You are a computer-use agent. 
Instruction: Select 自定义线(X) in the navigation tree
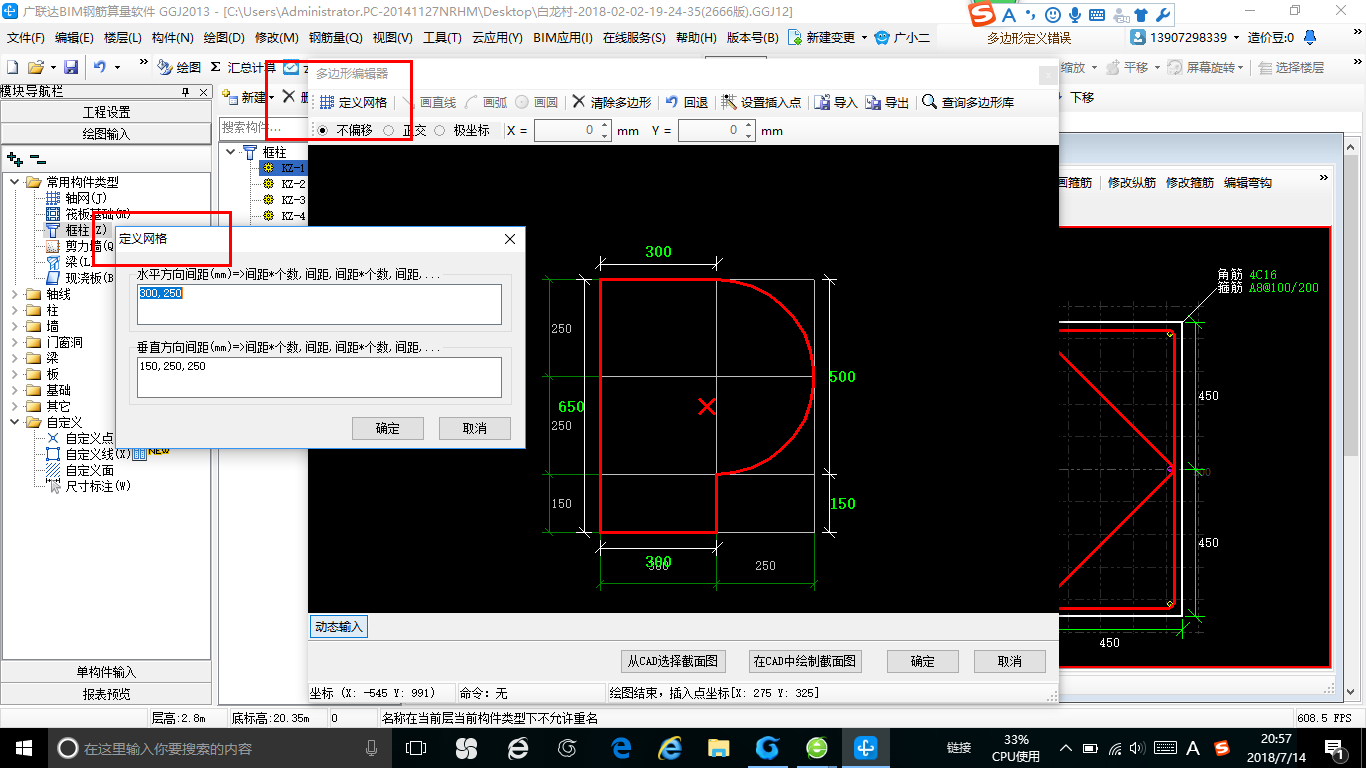[x=88, y=454]
